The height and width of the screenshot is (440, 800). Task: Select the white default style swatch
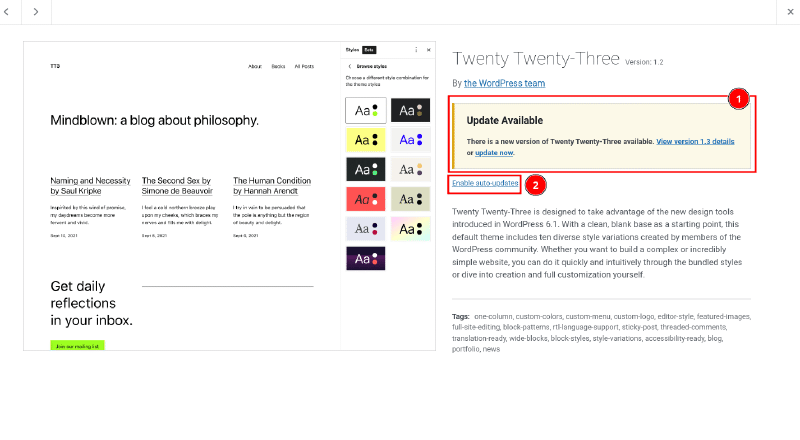tap(363, 110)
